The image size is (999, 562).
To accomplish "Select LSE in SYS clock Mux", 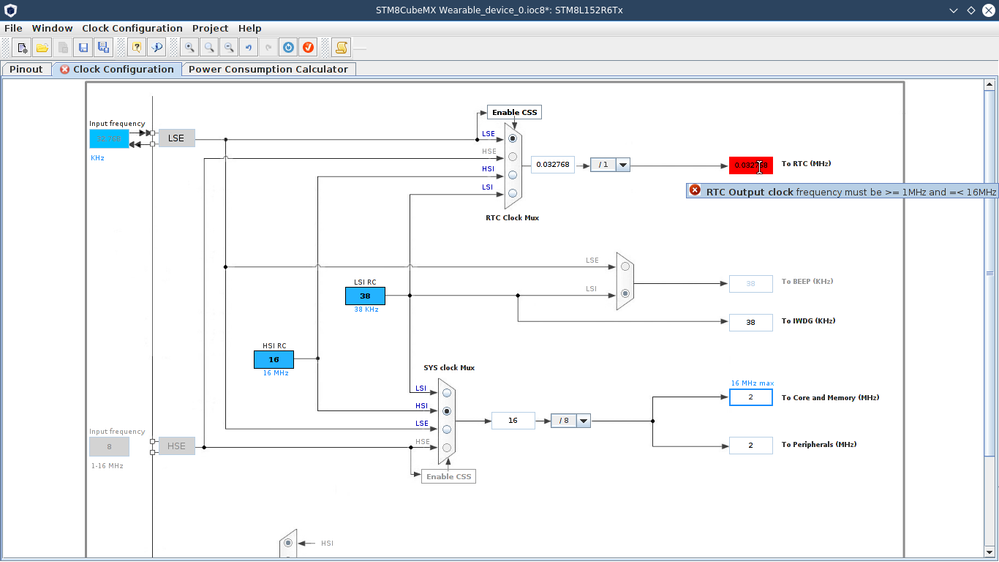I will (447, 429).
